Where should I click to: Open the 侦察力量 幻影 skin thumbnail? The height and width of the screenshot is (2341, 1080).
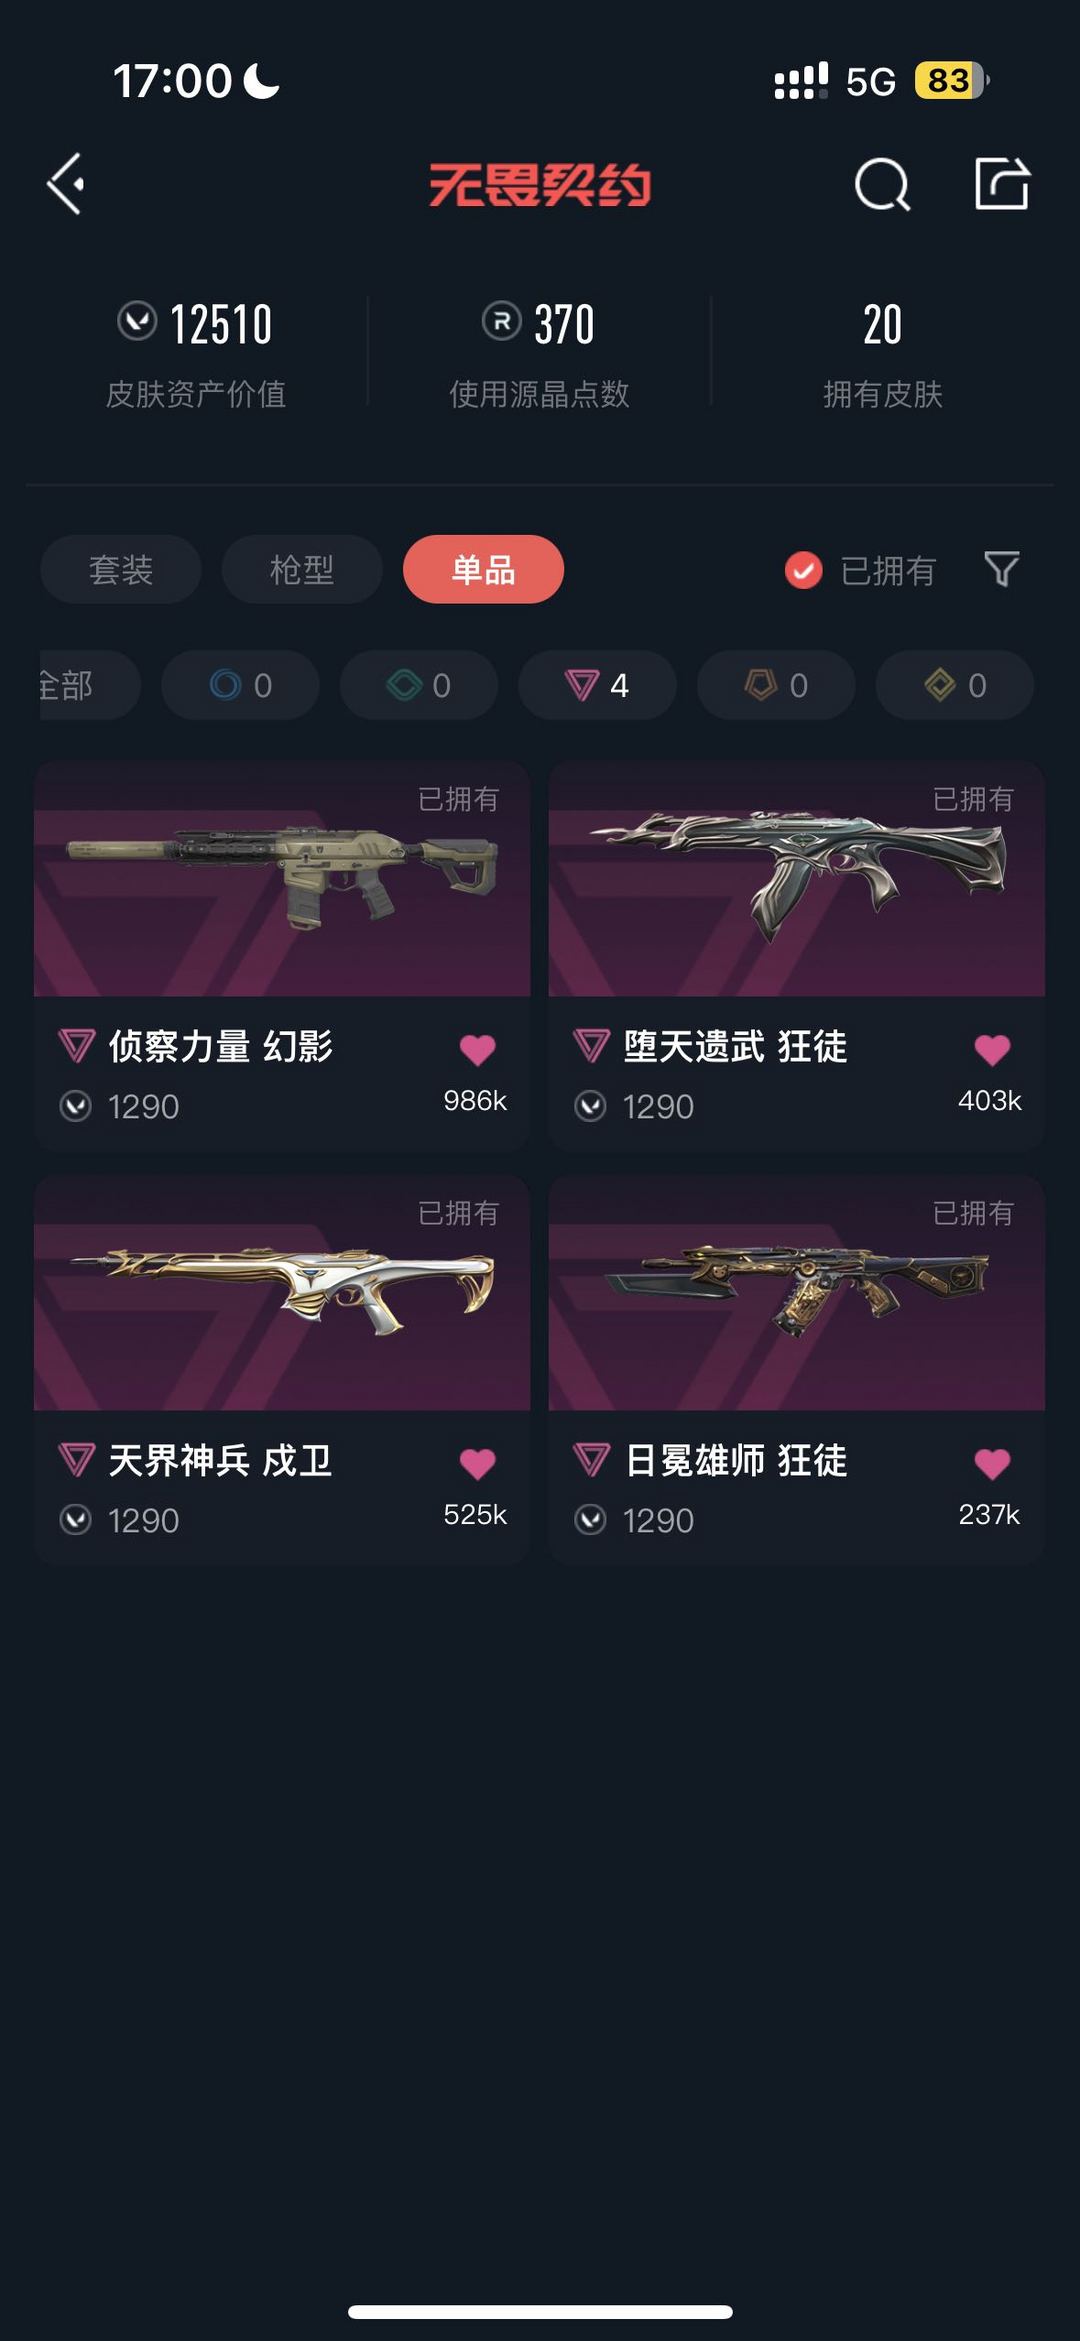(282, 879)
